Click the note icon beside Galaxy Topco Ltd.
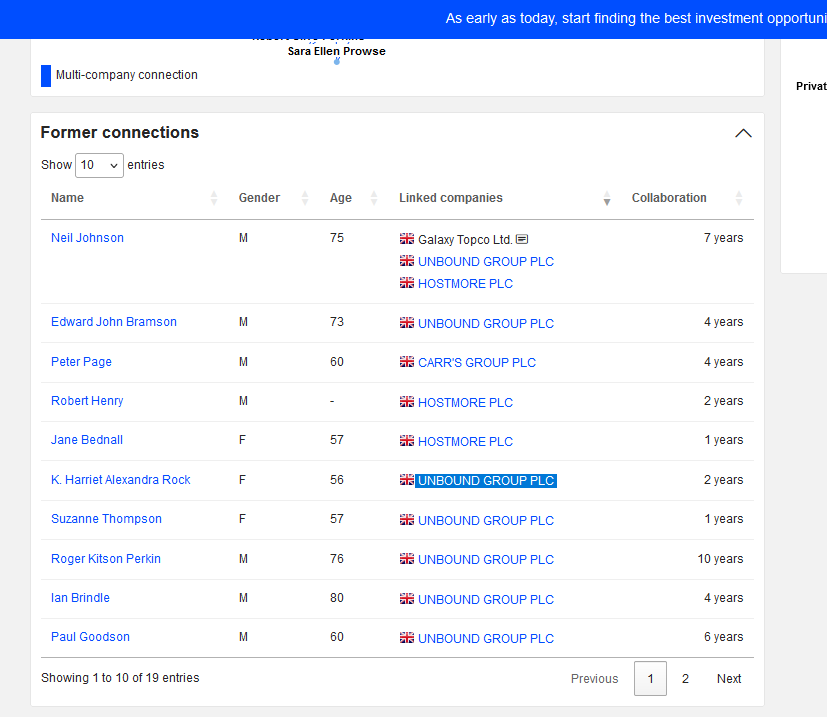The width and height of the screenshot is (827, 717). (x=522, y=240)
